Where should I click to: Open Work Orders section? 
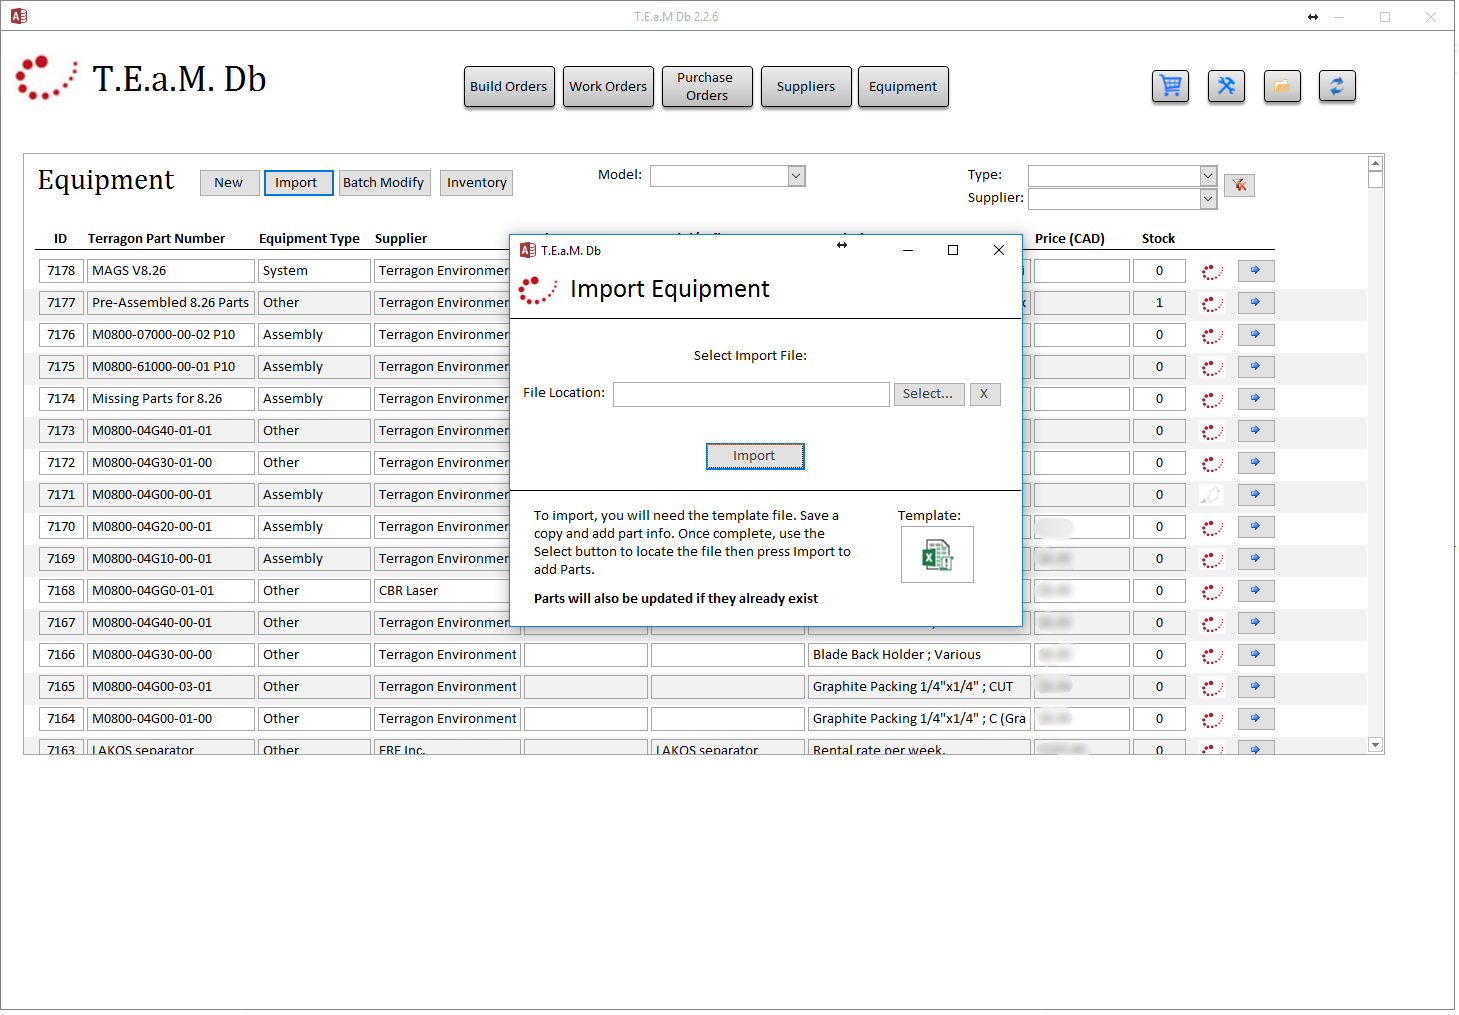coord(608,87)
